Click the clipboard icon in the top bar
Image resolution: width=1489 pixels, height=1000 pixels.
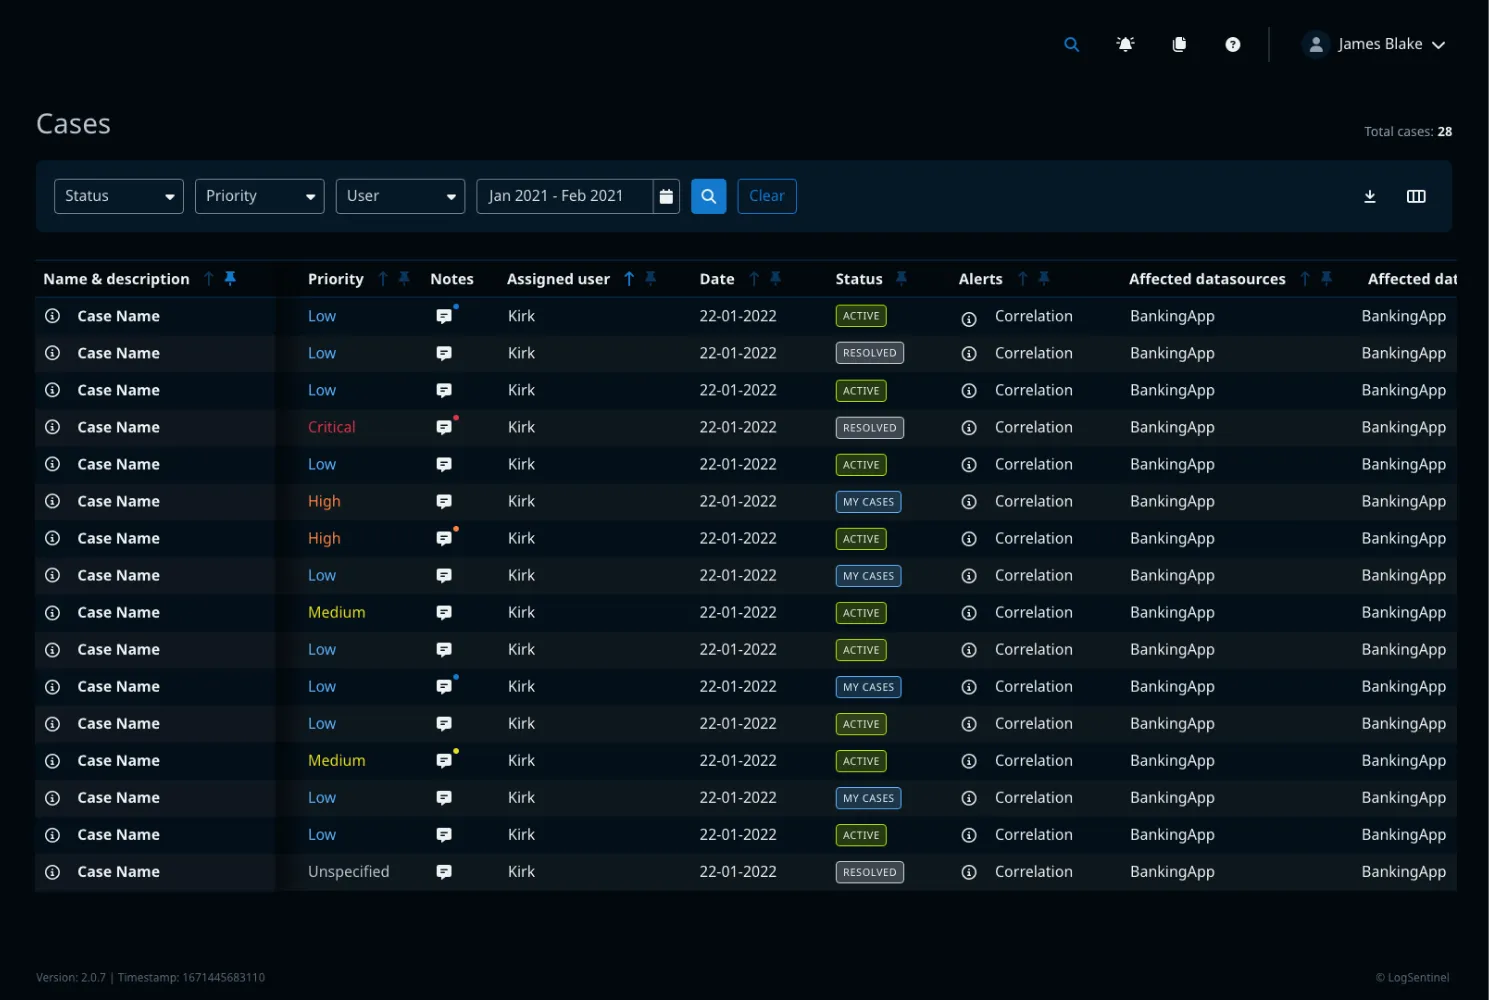[1179, 44]
